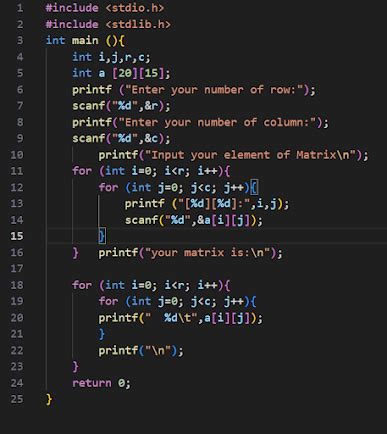Click the 'return 0;' statement
387x434 pixels.
pos(102,383)
